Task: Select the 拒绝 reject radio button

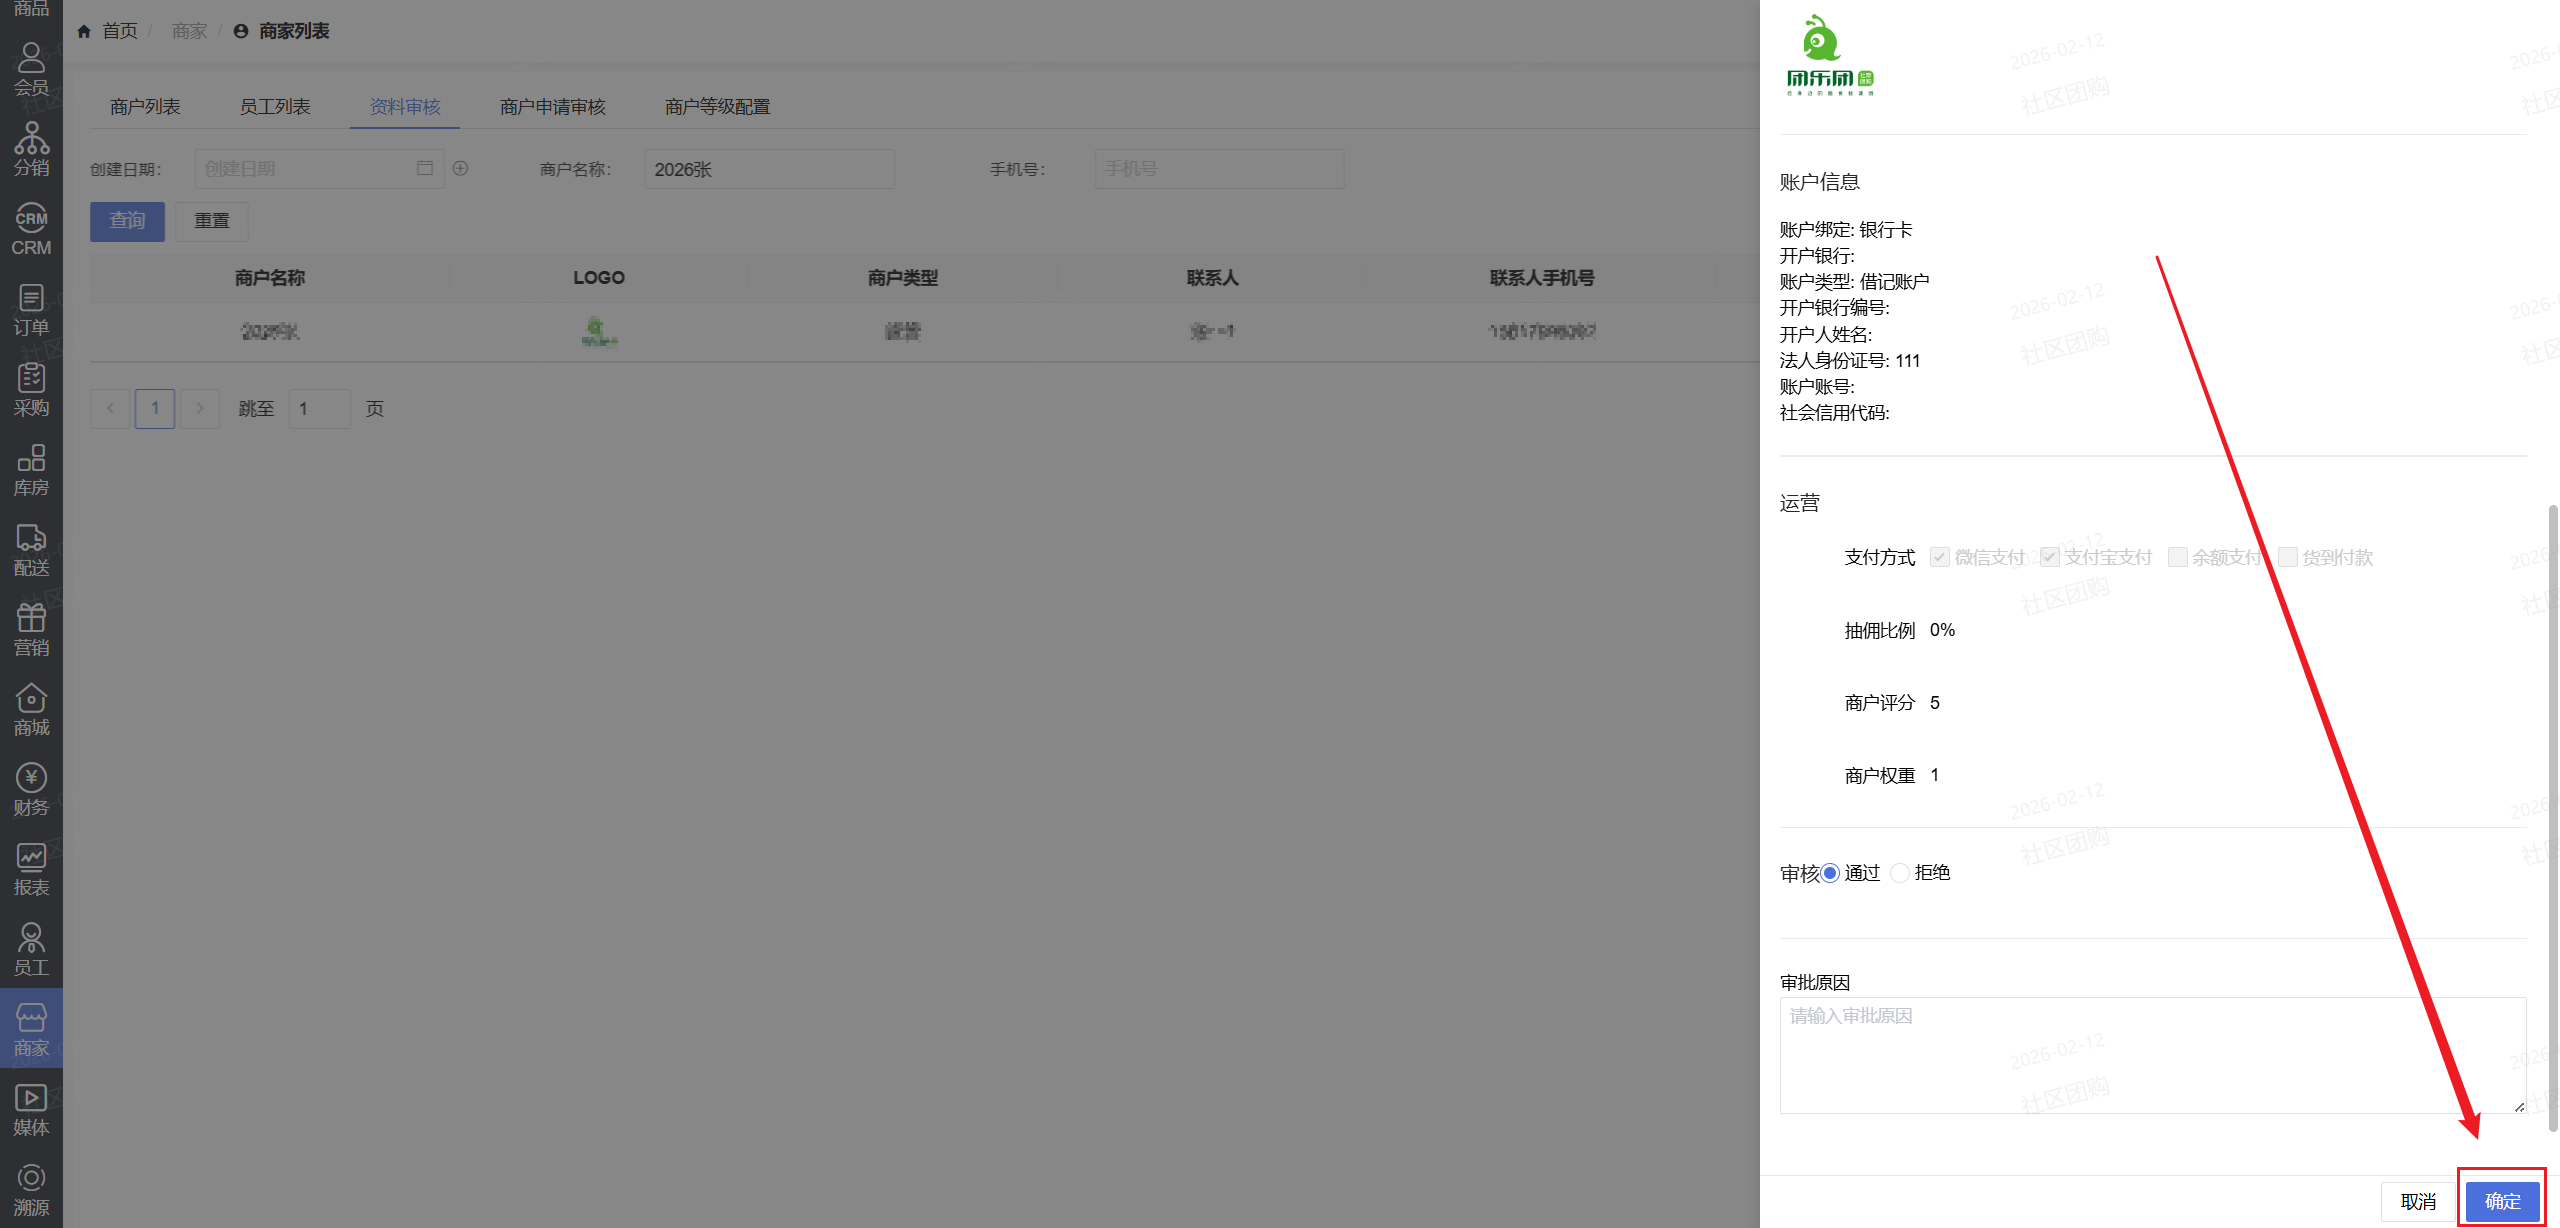Action: pos(1900,873)
